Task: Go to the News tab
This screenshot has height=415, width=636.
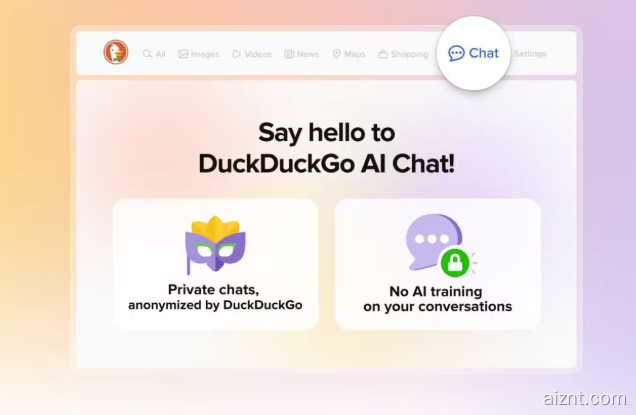Action: (x=301, y=54)
